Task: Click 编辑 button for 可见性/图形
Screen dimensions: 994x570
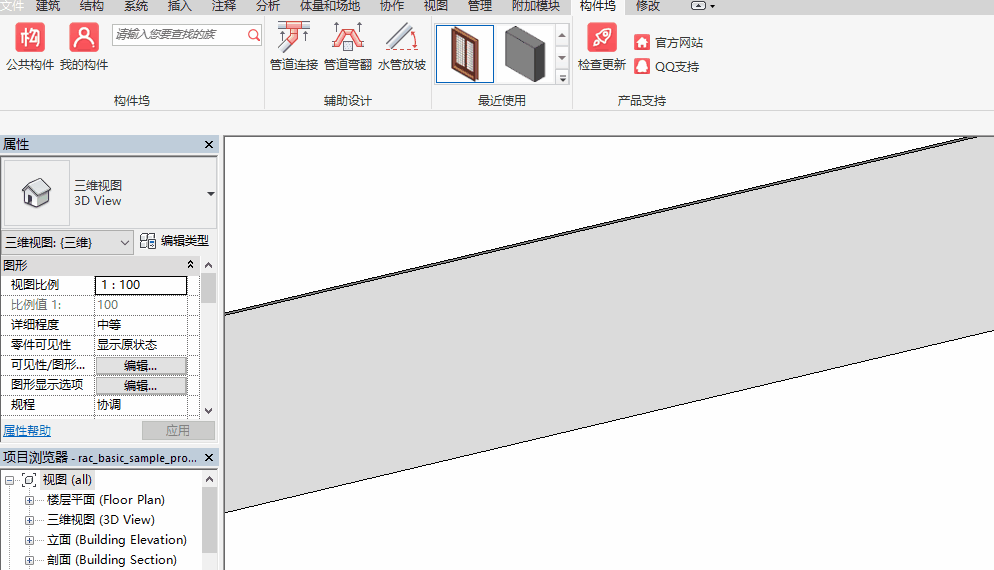Action: point(141,366)
